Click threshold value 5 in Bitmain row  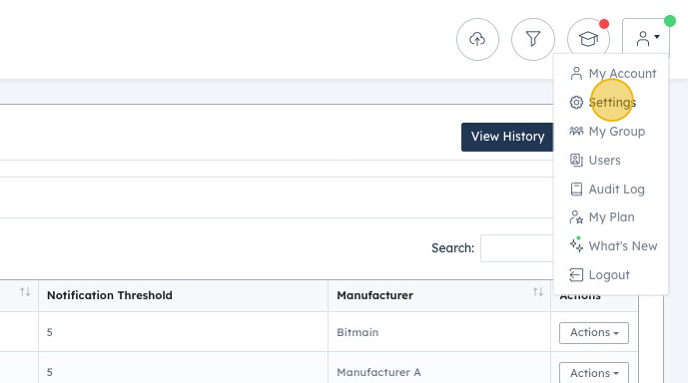50,333
